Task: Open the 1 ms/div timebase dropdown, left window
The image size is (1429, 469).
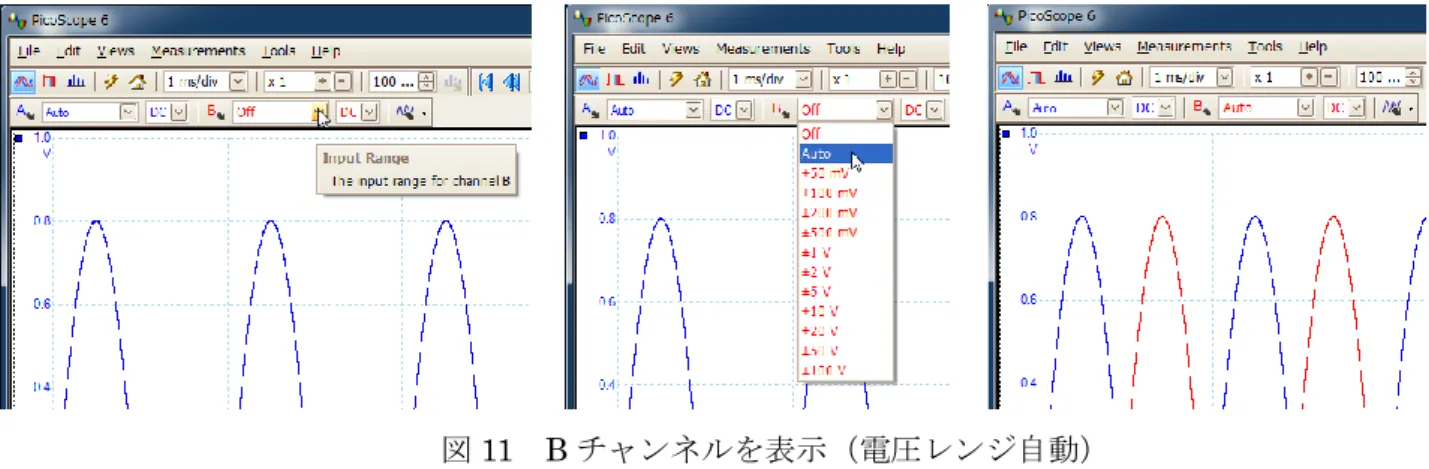Action: (x=238, y=82)
